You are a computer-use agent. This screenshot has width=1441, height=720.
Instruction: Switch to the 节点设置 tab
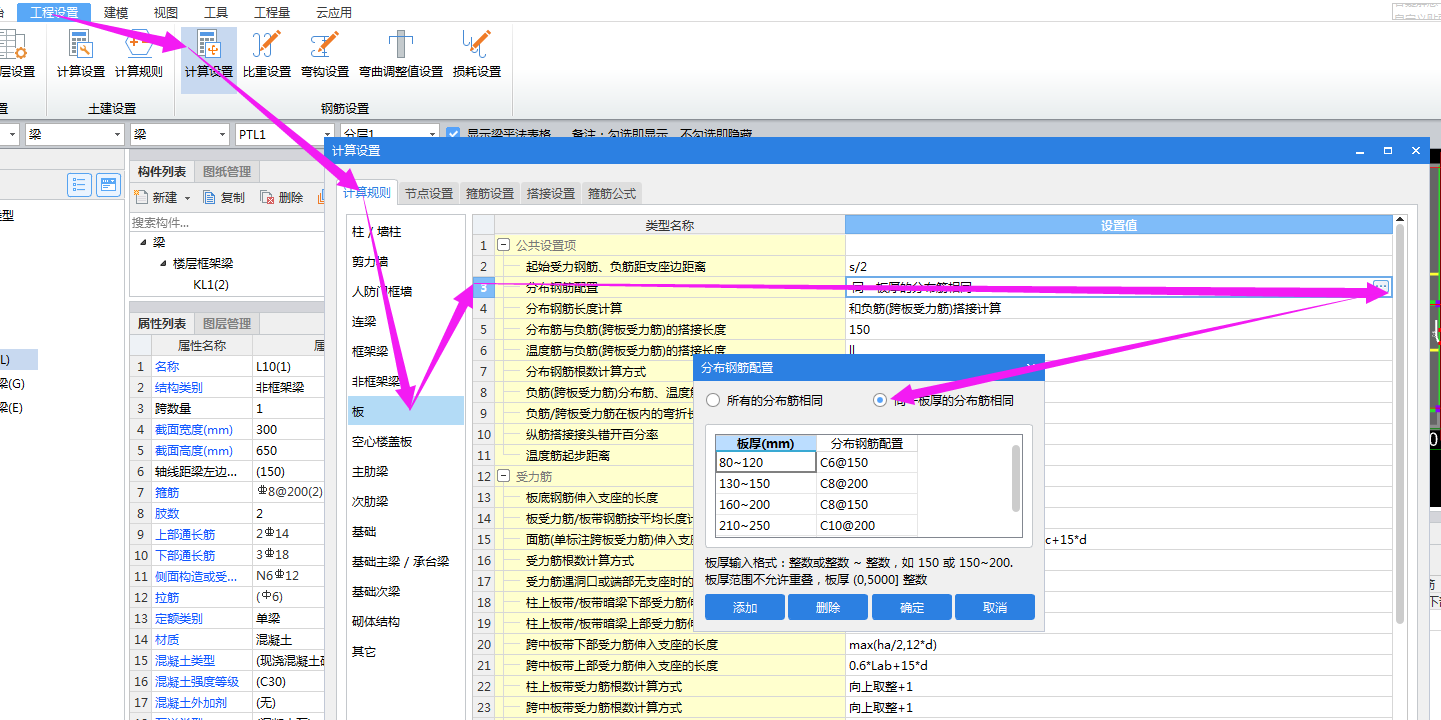(x=429, y=193)
